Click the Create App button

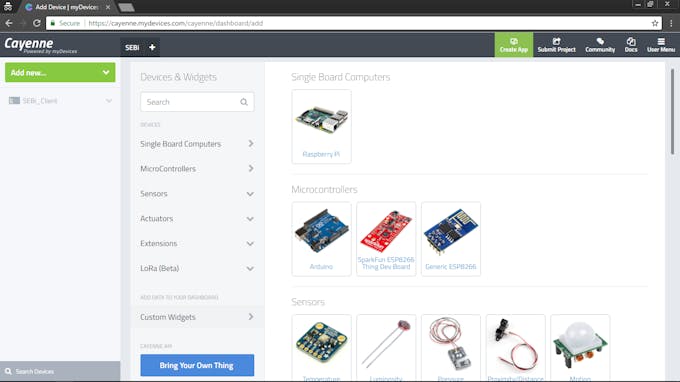tap(513, 45)
